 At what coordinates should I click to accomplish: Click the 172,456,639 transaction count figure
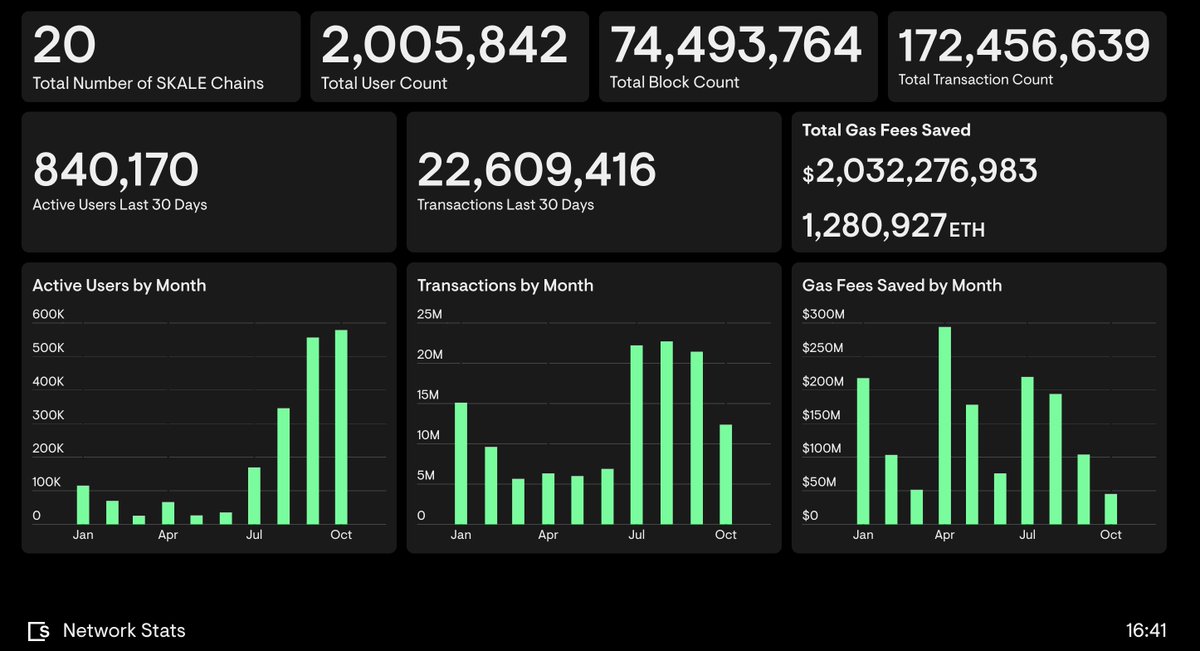[x=1024, y=45]
